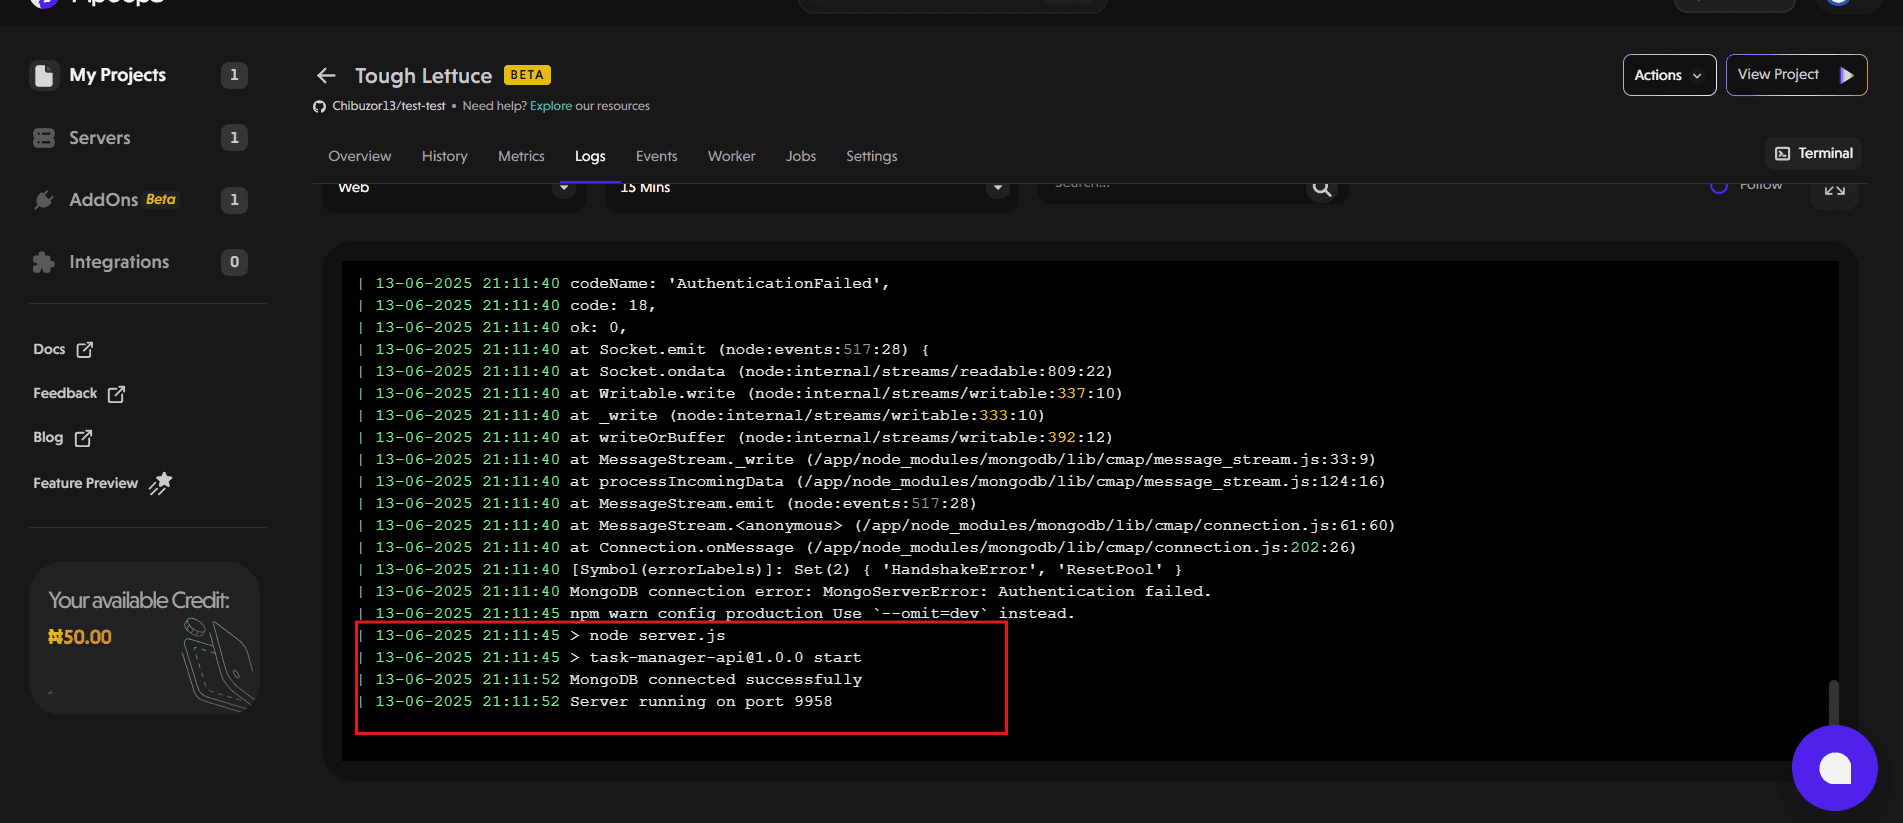Click the GitHub repo icon
The height and width of the screenshot is (823, 1903).
(x=319, y=106)
